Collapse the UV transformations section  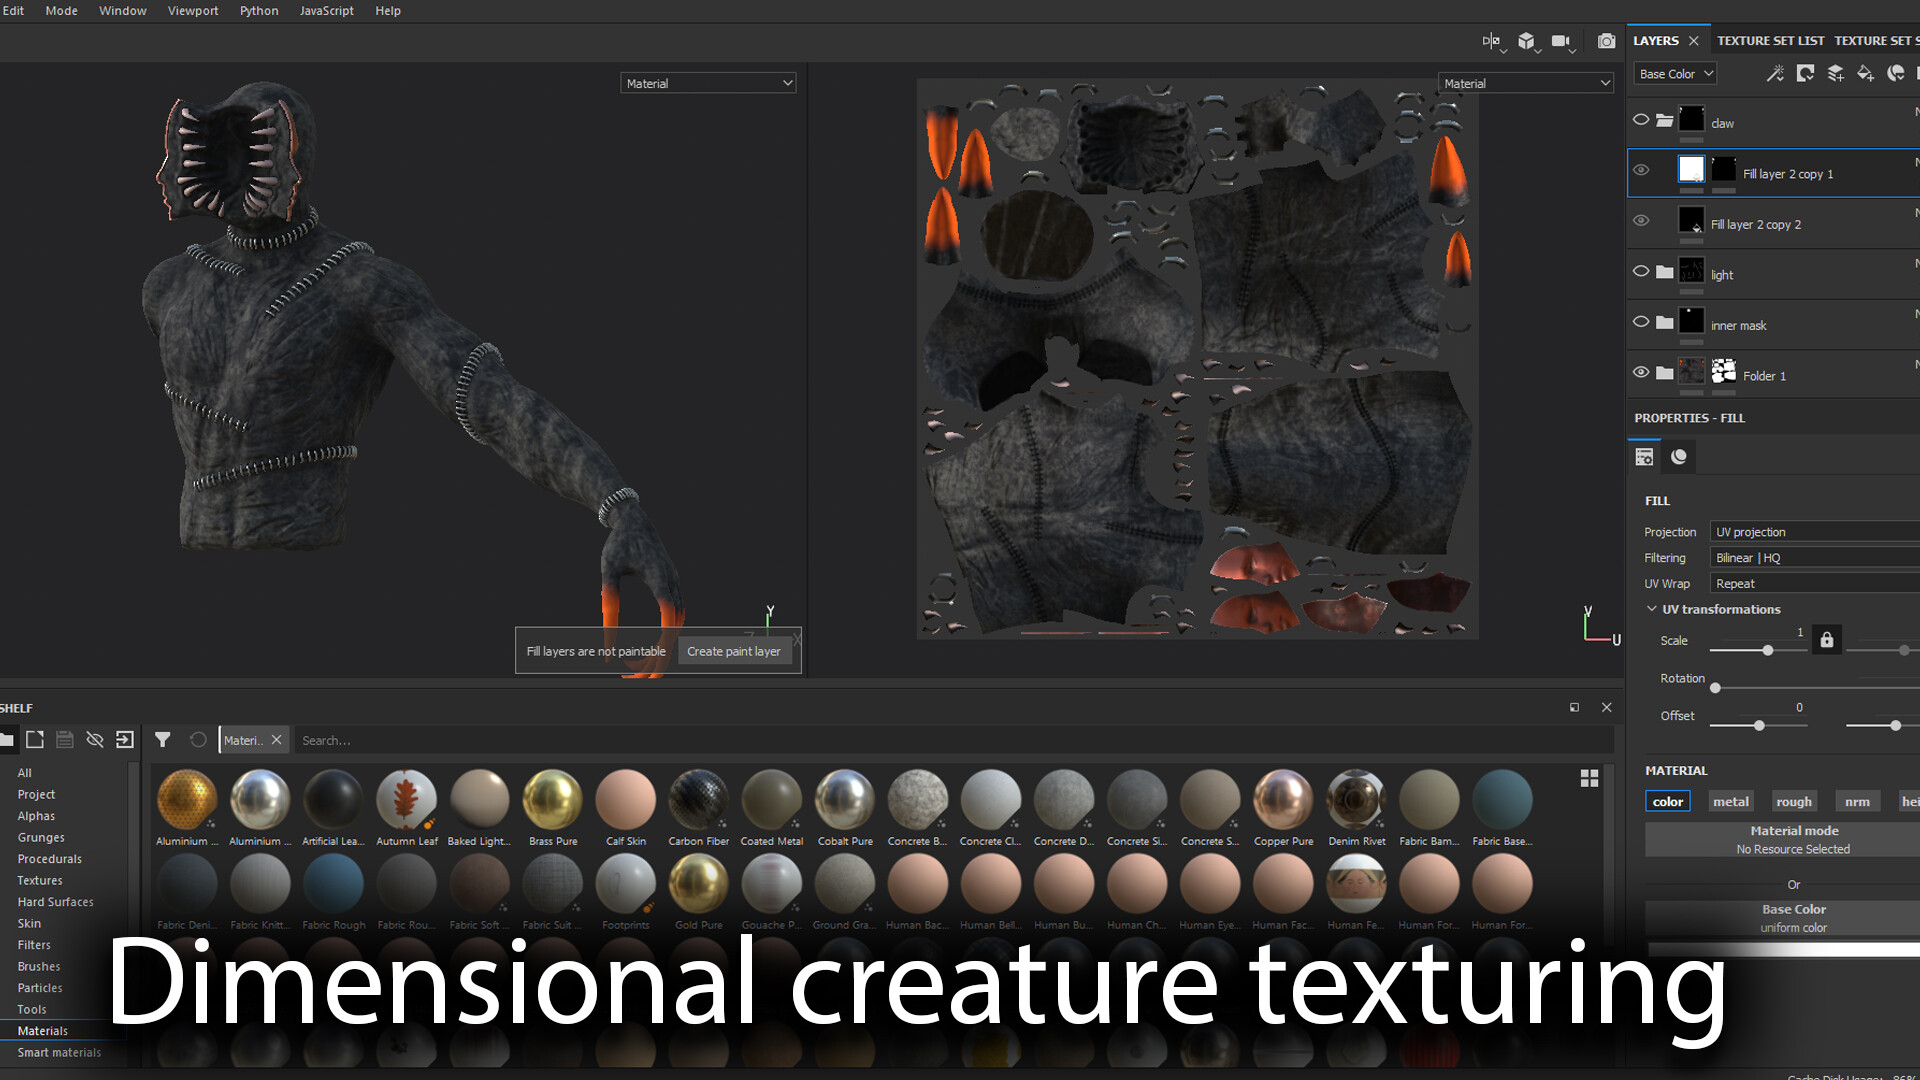[x=1653, y=608]
